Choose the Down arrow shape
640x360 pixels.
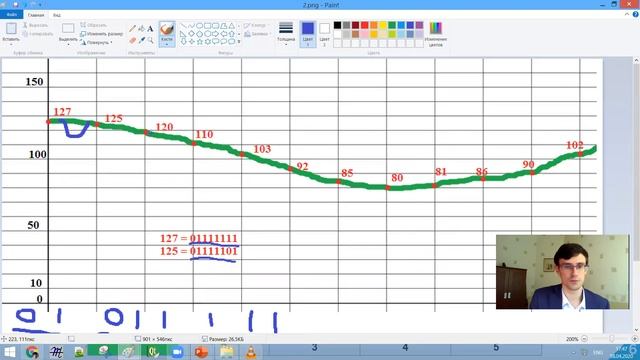[x=183, y=41]
